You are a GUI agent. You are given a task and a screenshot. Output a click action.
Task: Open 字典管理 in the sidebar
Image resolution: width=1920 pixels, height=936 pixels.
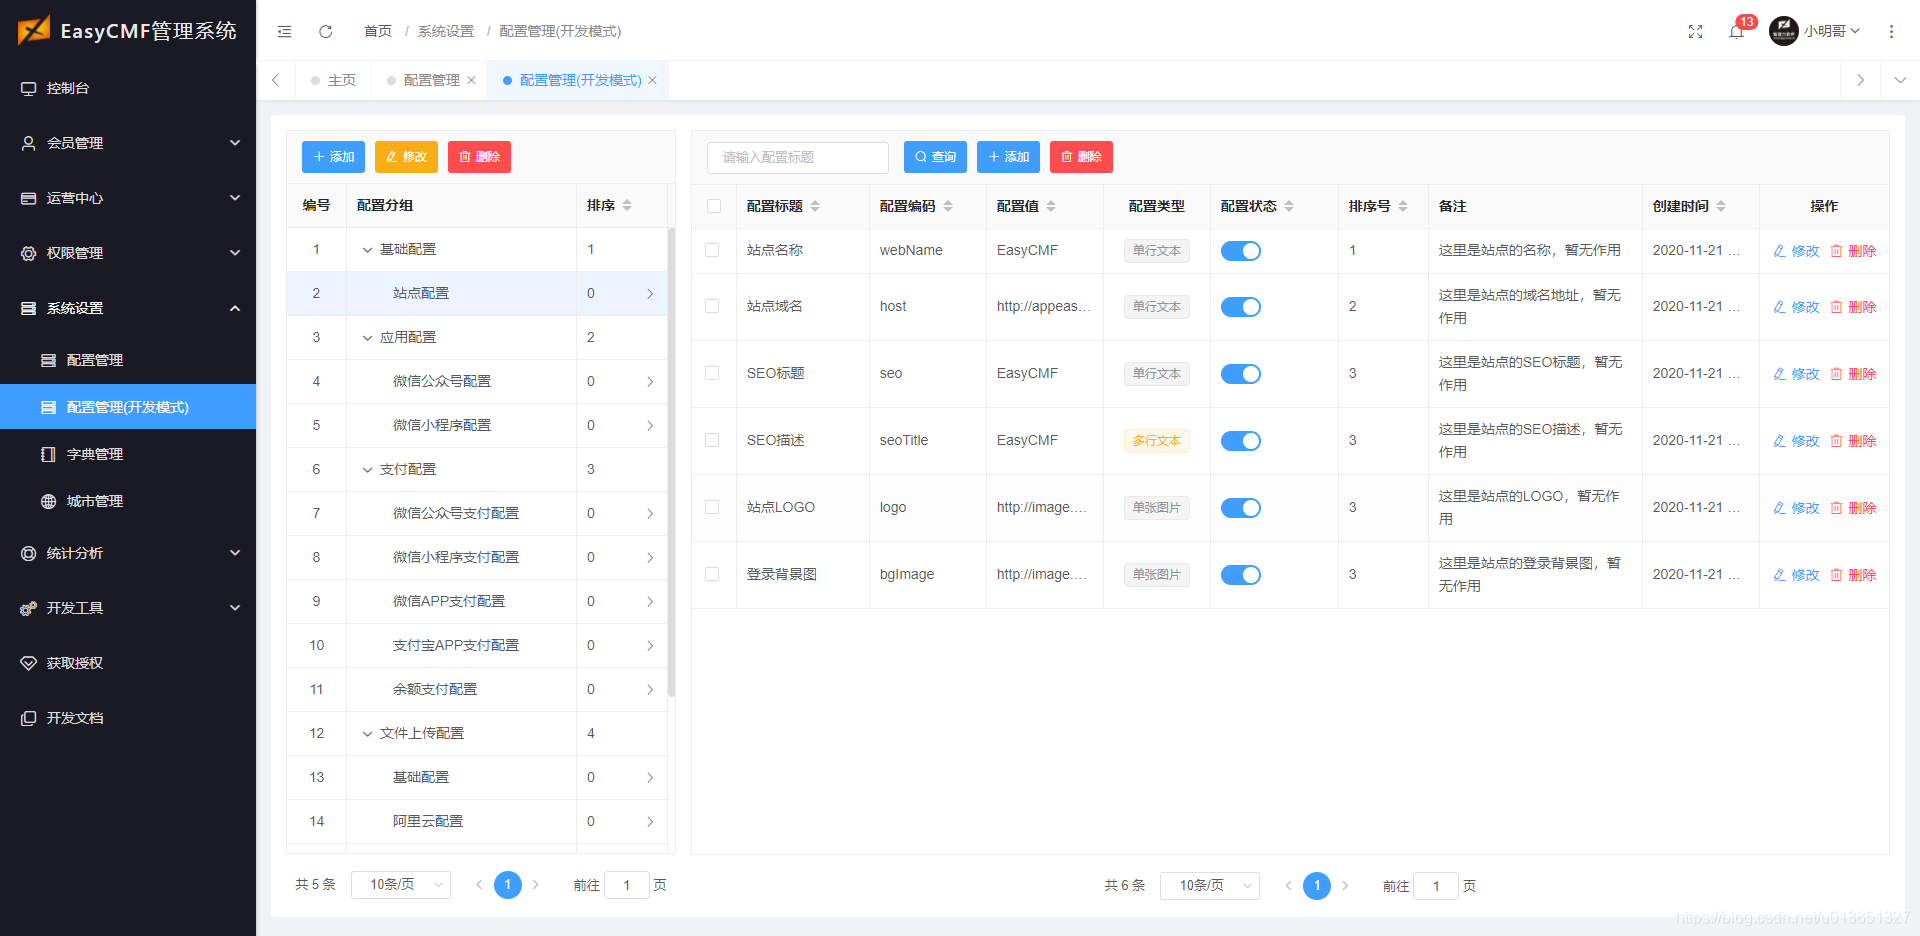tap(128, 454)
